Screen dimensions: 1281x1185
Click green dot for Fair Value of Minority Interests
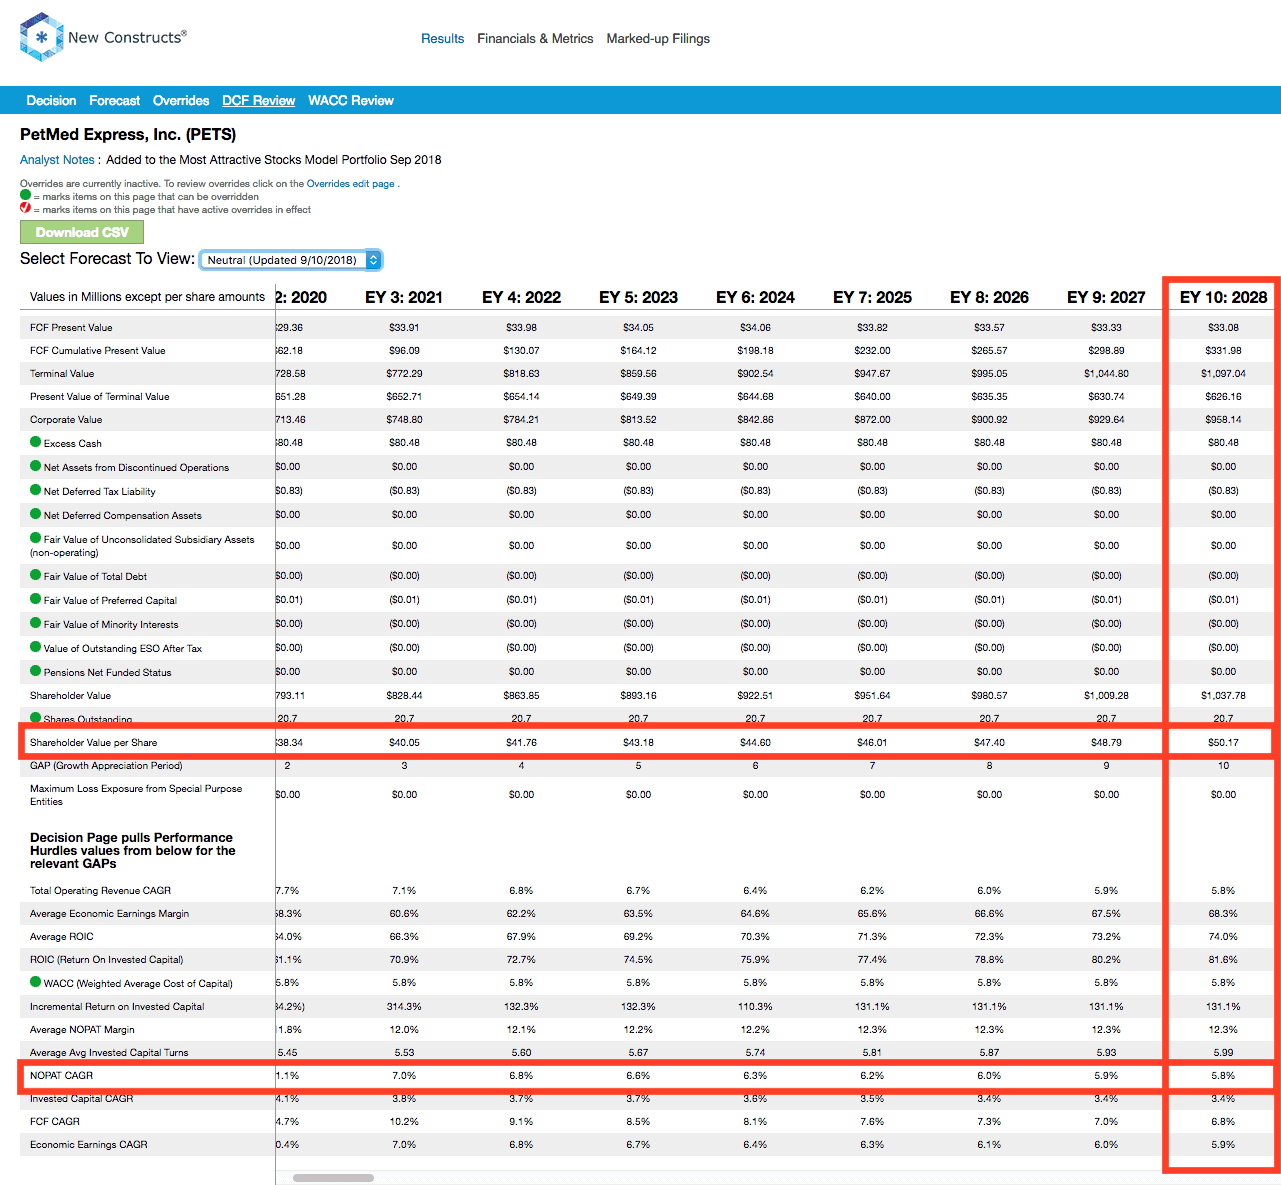click(x=35, y=623)
